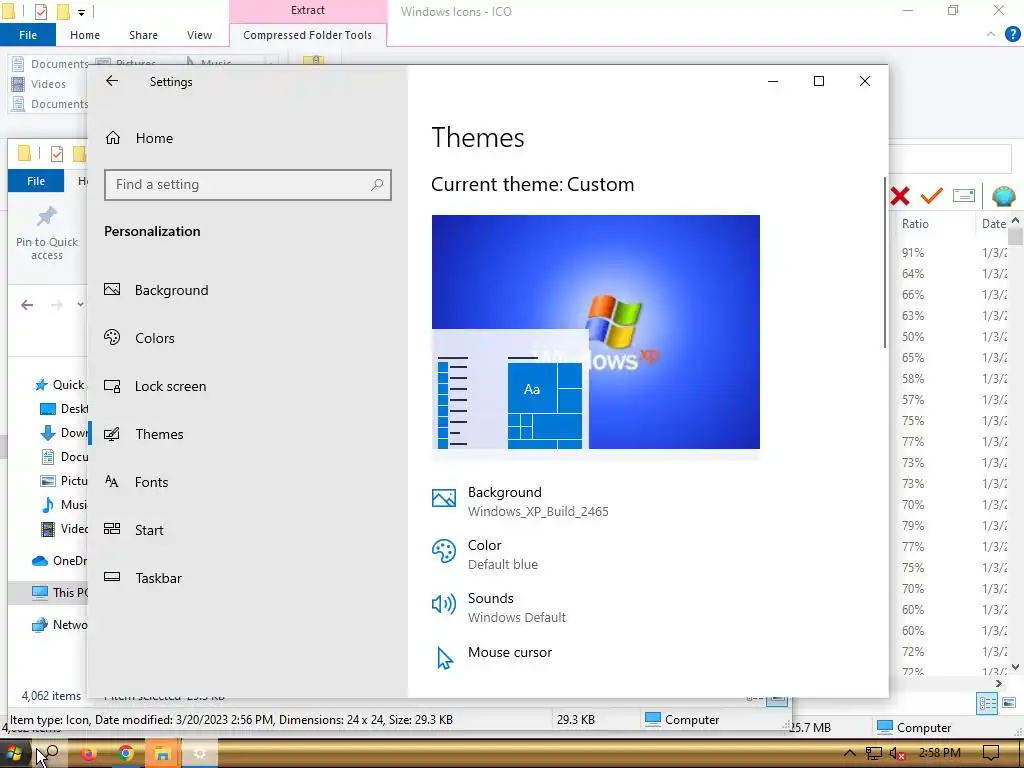Sort the archive list by the Date column
1024x768 pixels.
993,223
